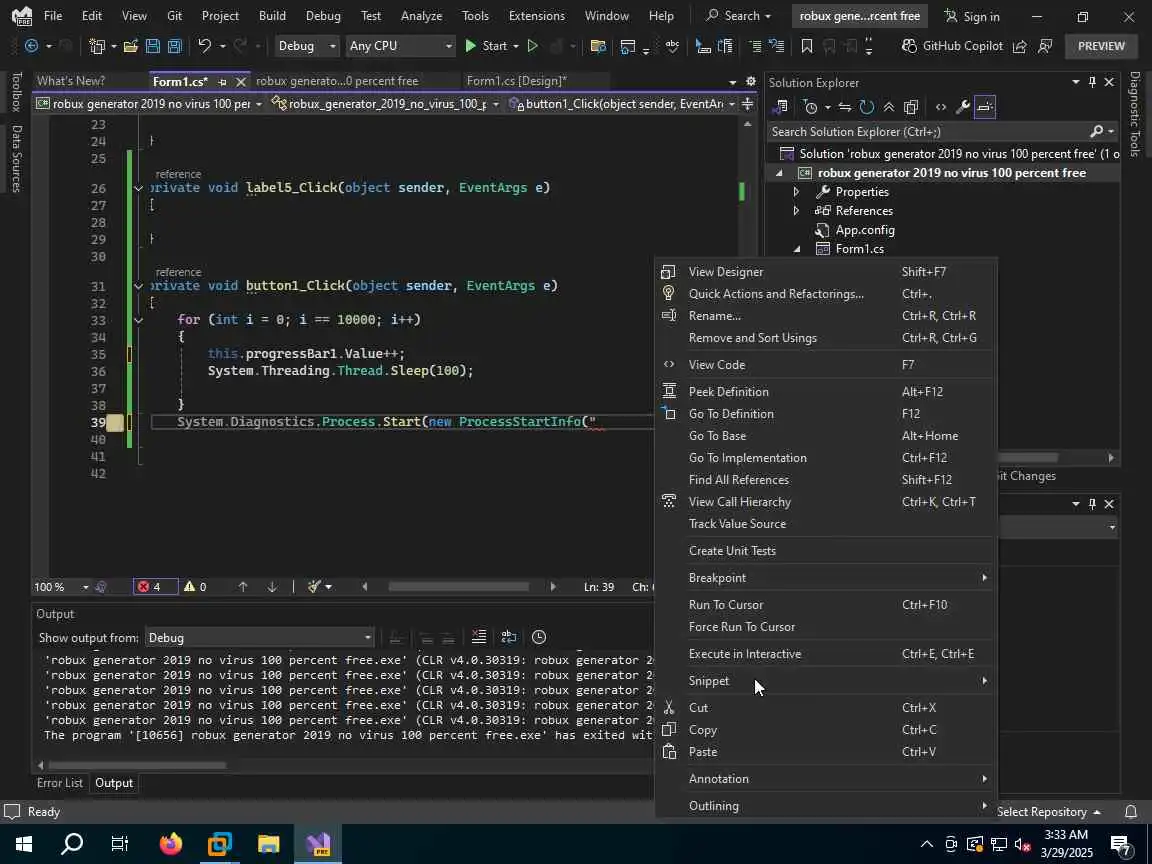Click the Undo arrow icon
This screenshot has height=864, width=1152.
[205, 46]
